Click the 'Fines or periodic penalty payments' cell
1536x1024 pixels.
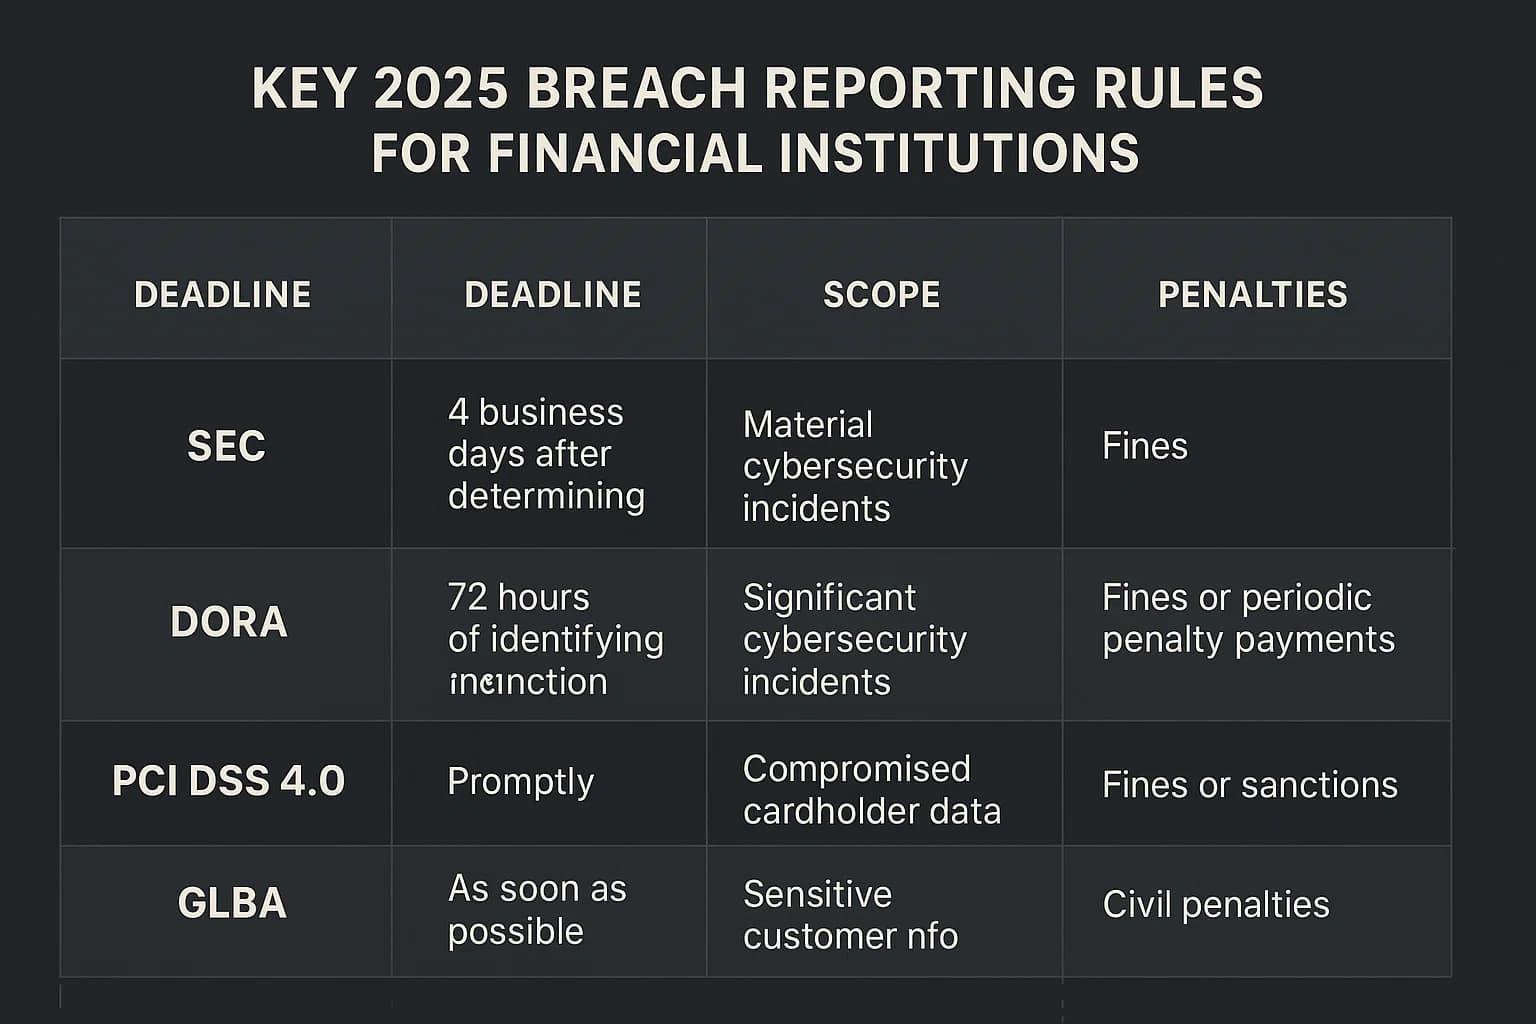tap(1248, 618)
